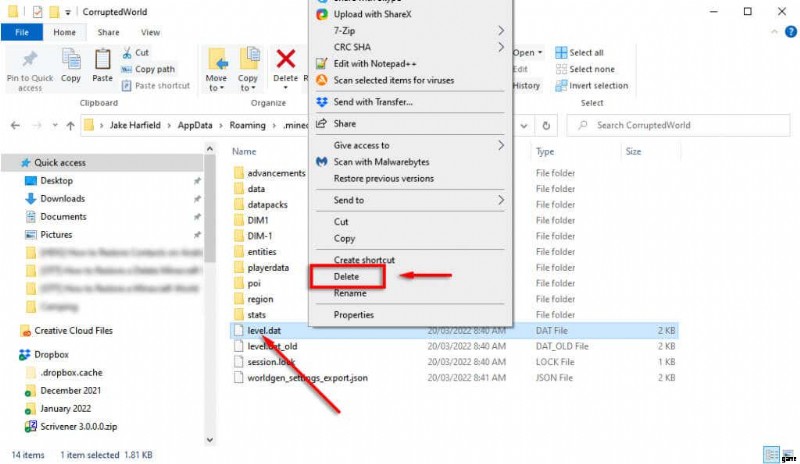Expand the Send to submenu
This screenshot has height=464, width=800.
point(412,200)
